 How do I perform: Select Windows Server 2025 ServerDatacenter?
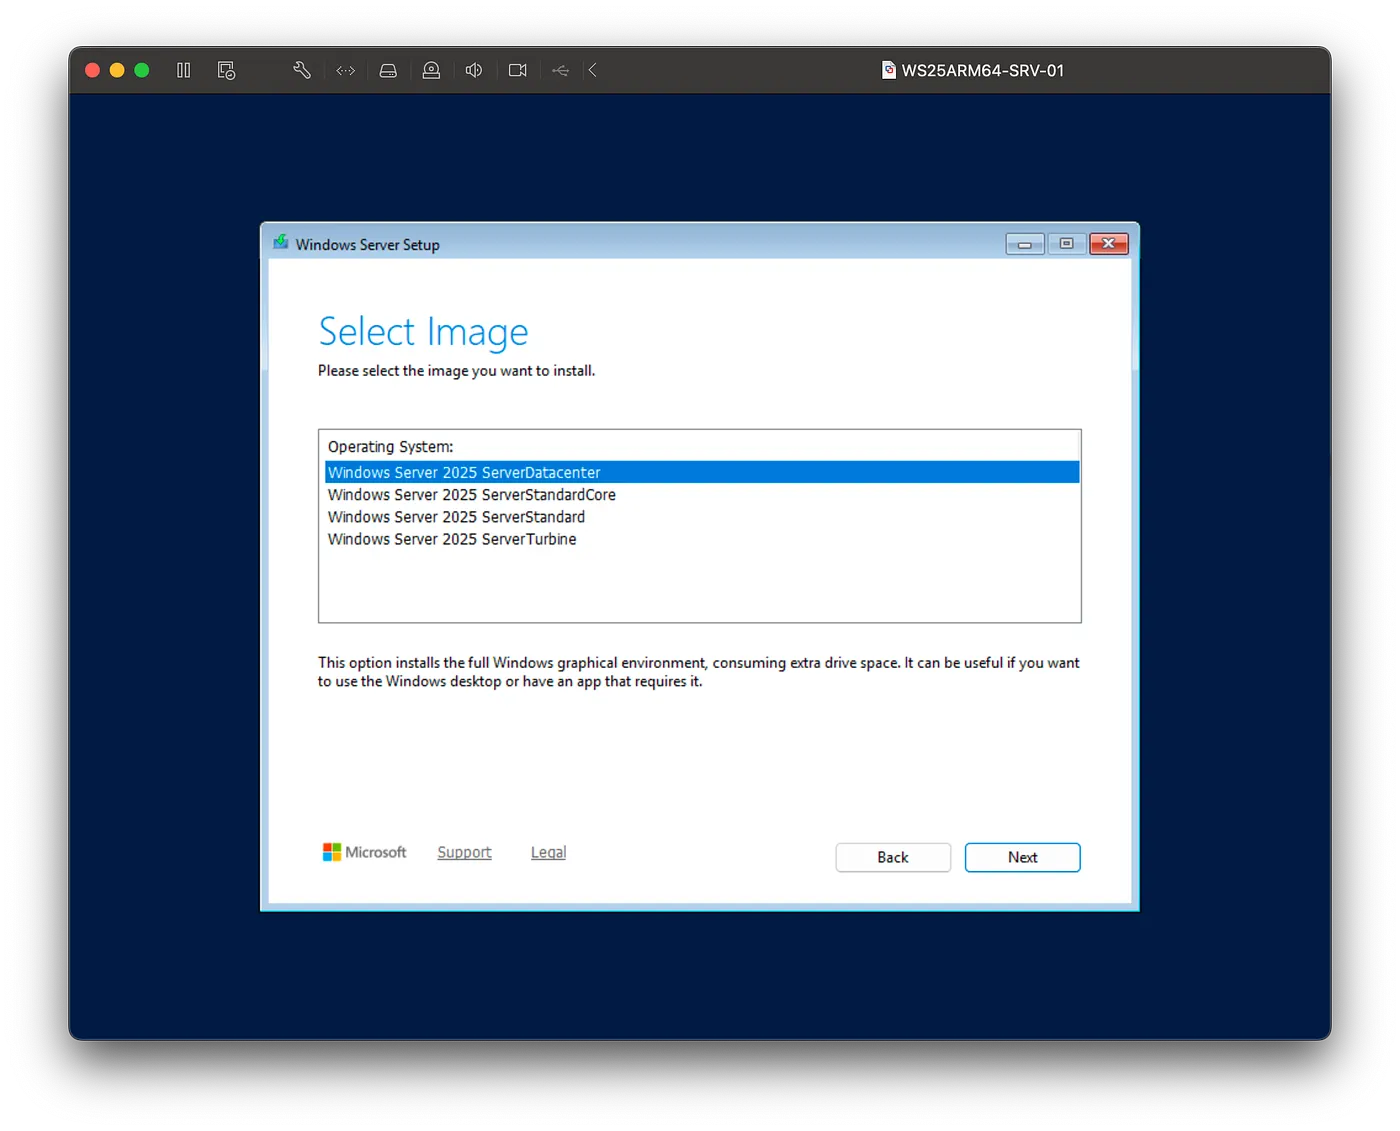click(464, 472)
